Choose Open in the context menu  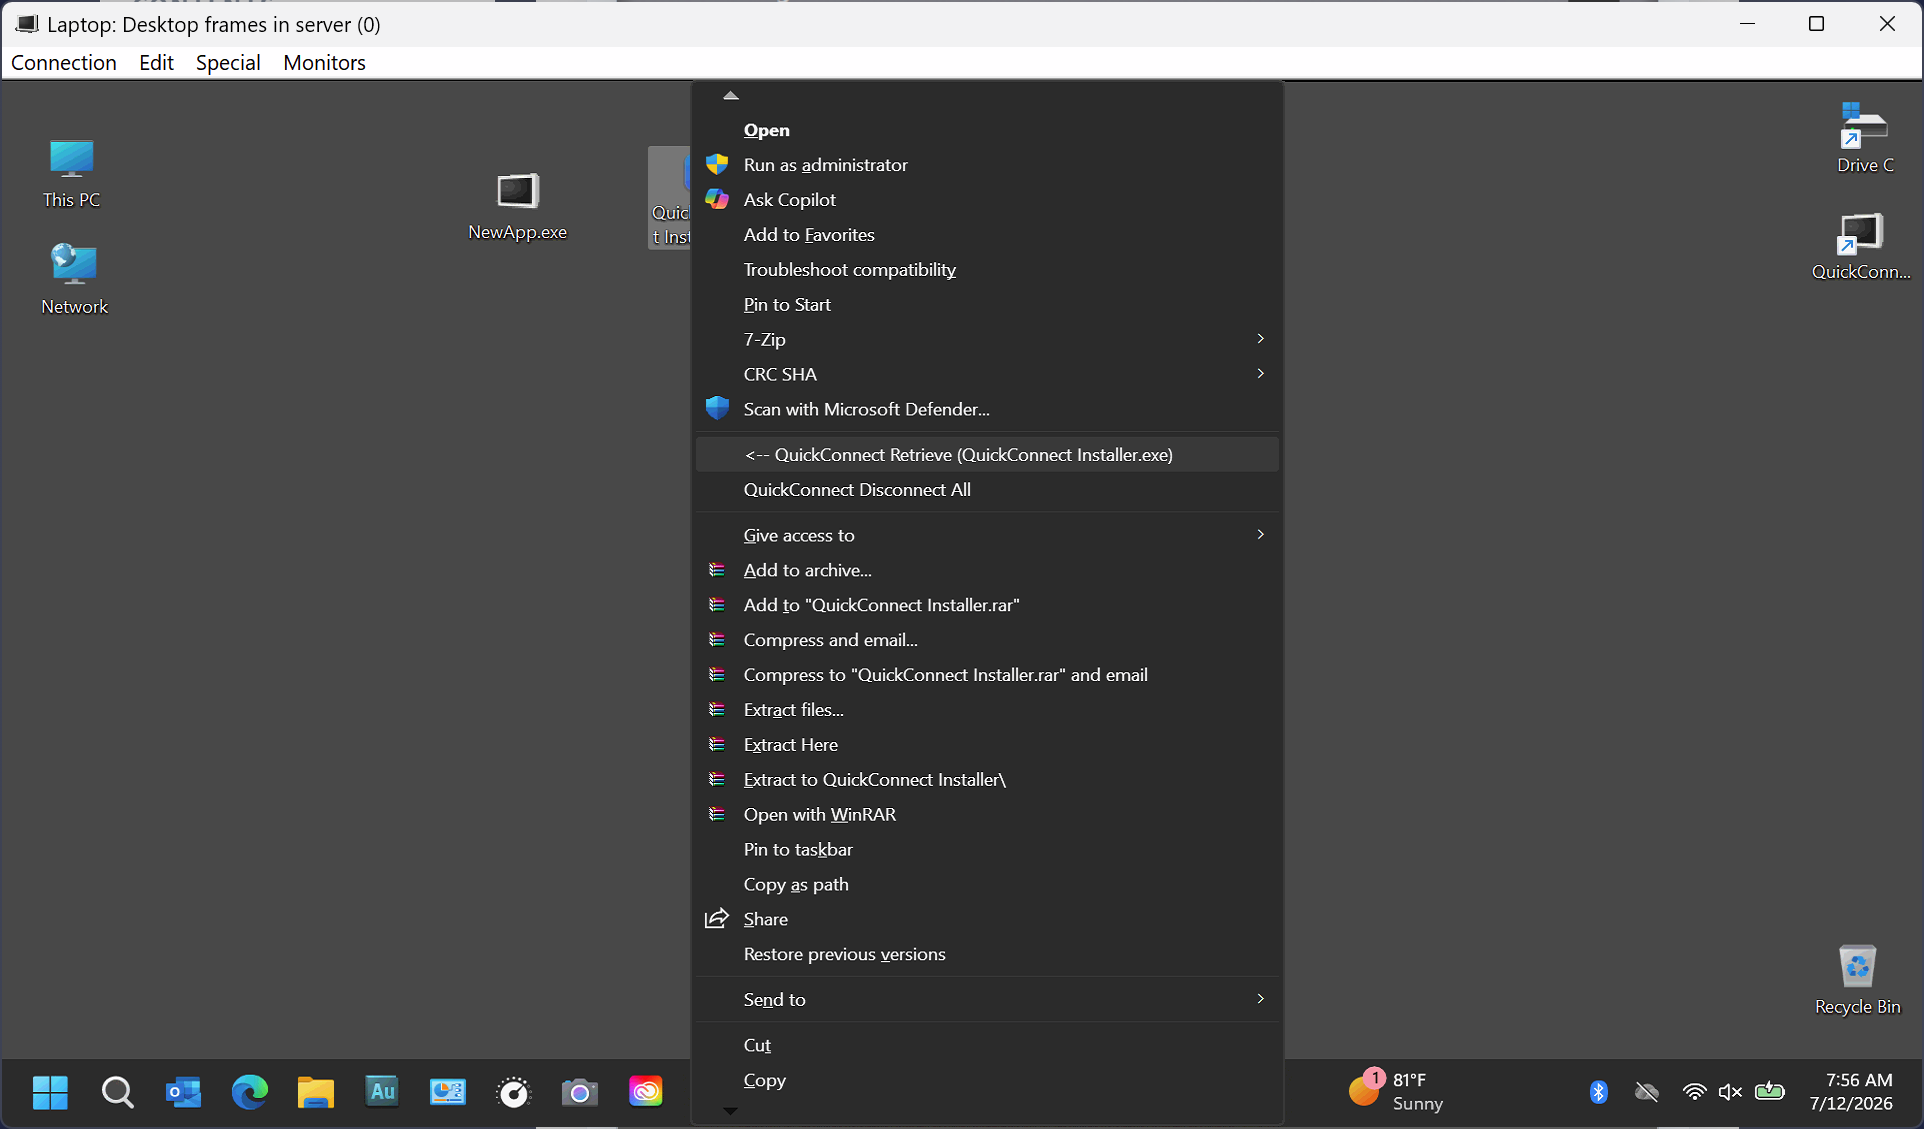coord(987,130)
